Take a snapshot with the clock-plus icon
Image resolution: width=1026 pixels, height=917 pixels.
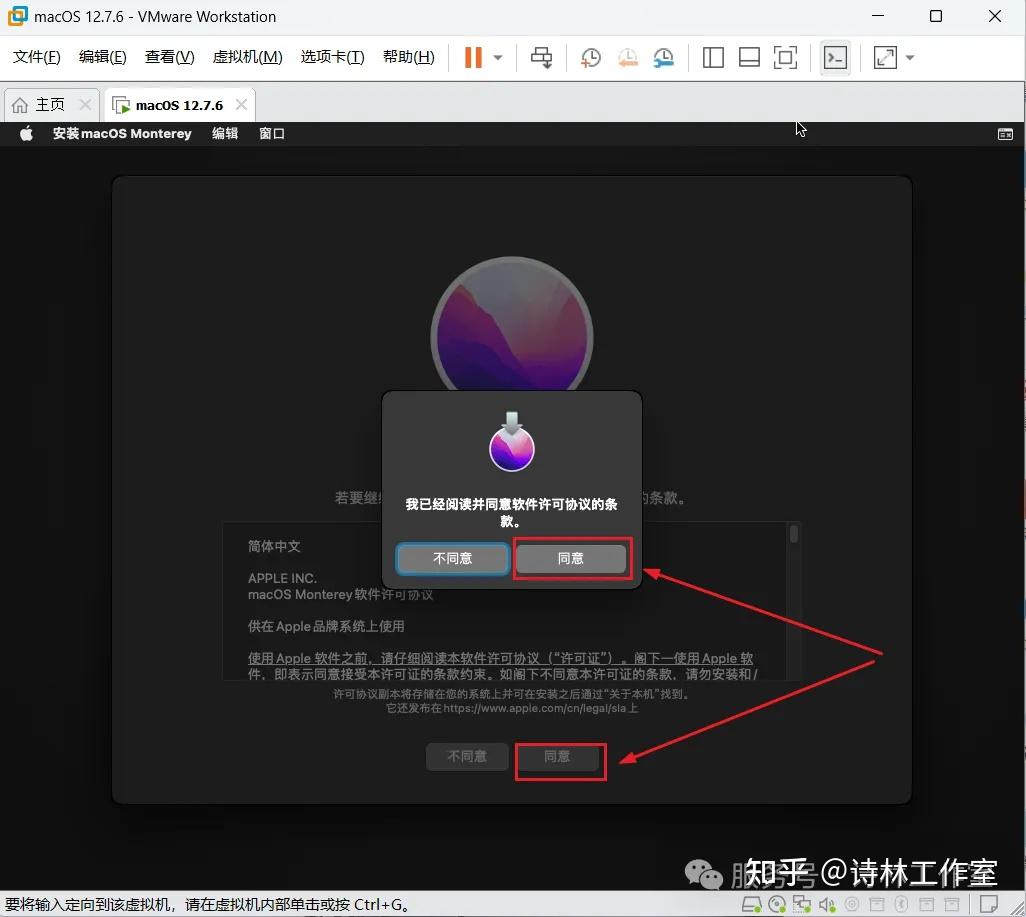coord(590,58)
